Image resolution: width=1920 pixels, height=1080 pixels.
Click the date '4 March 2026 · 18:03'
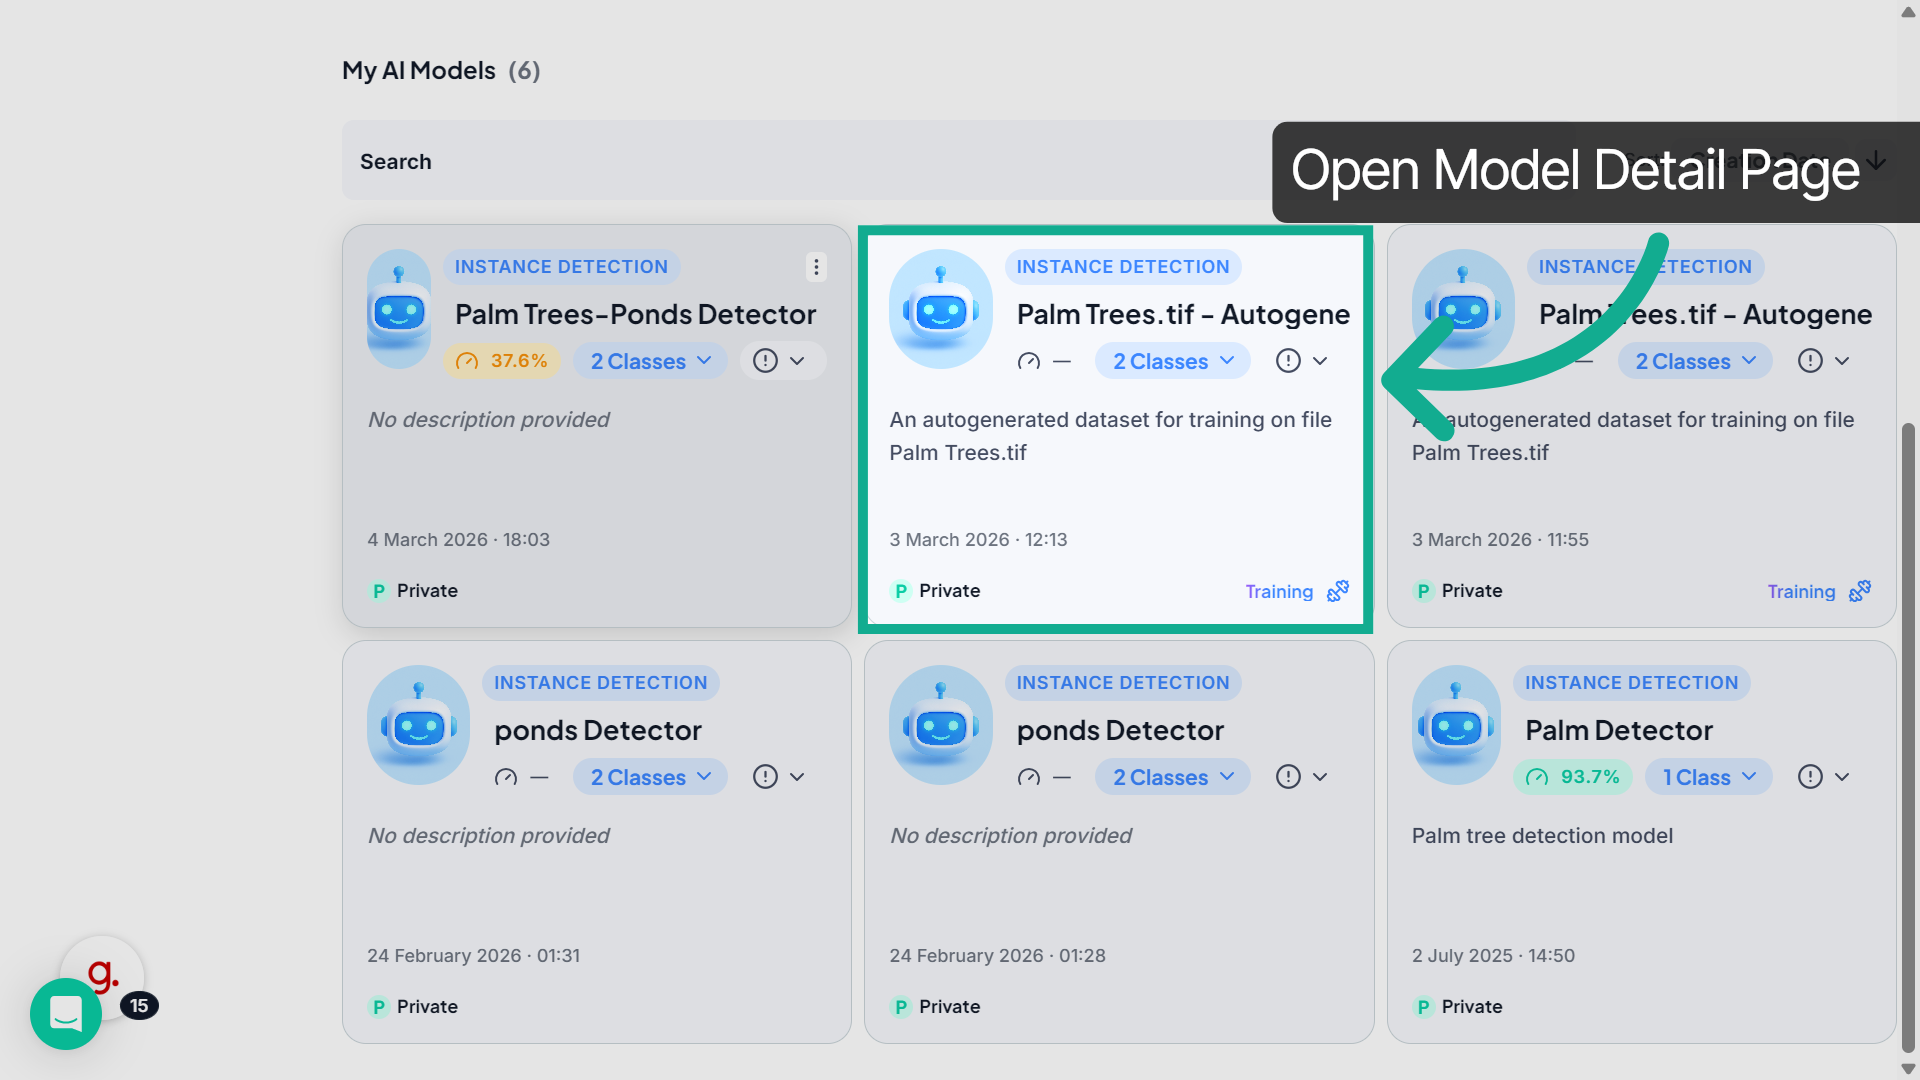point(459,539)
